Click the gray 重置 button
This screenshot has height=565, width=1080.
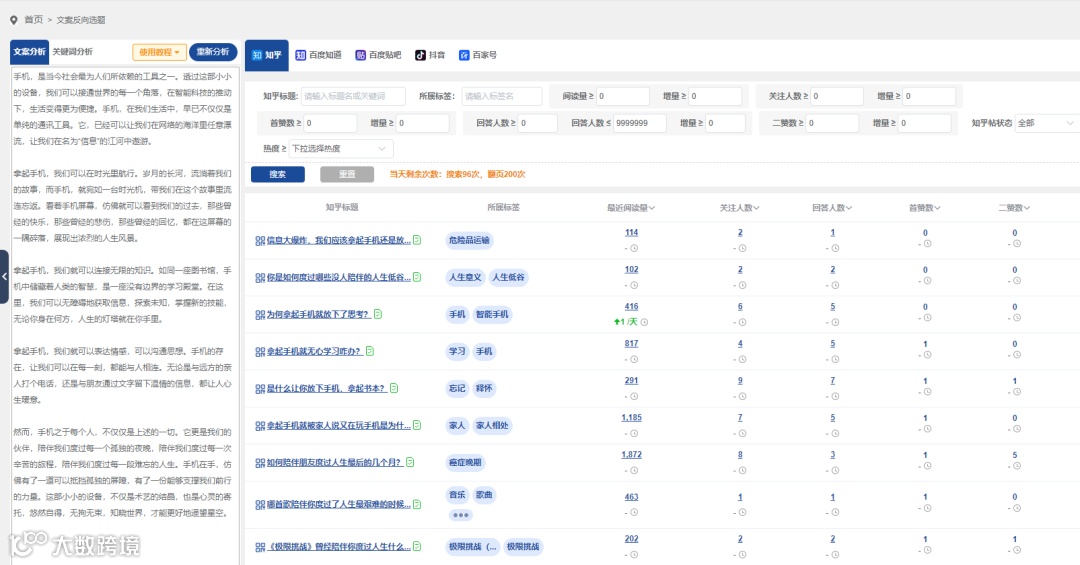pos(347,174)
